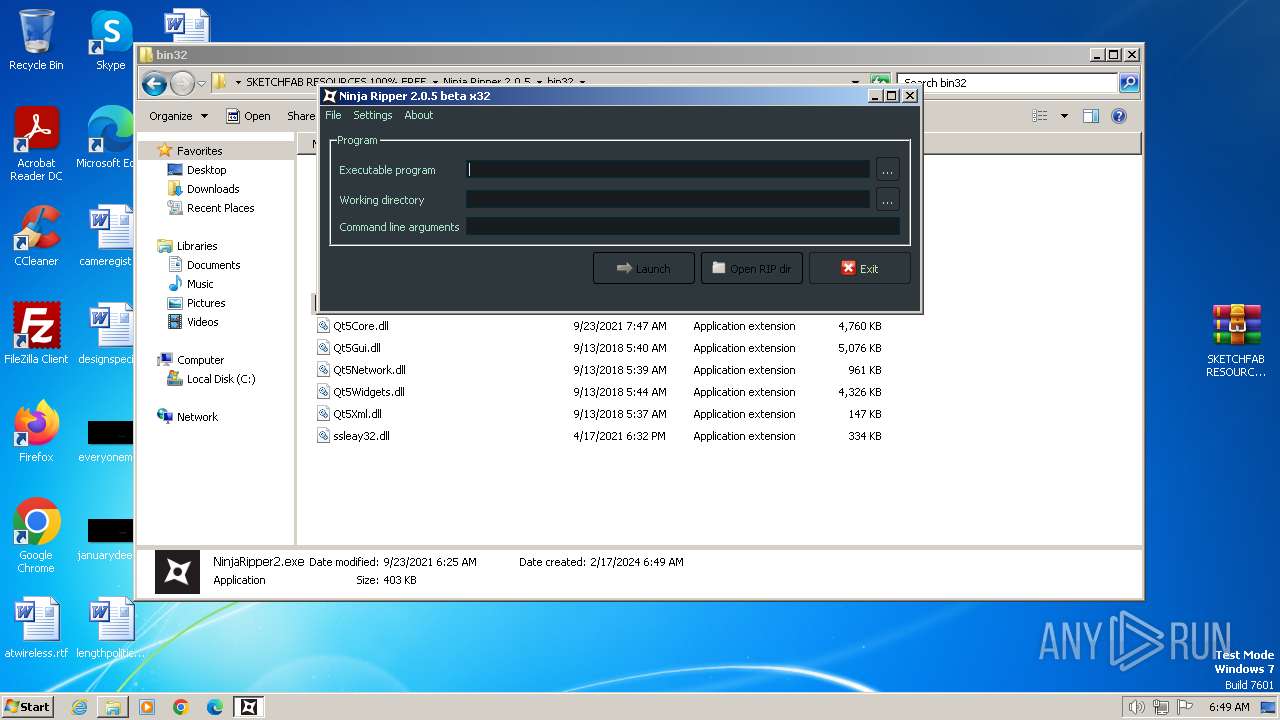
Task: Select the Firefox desktop shortcut
Action: pos(36,431)
